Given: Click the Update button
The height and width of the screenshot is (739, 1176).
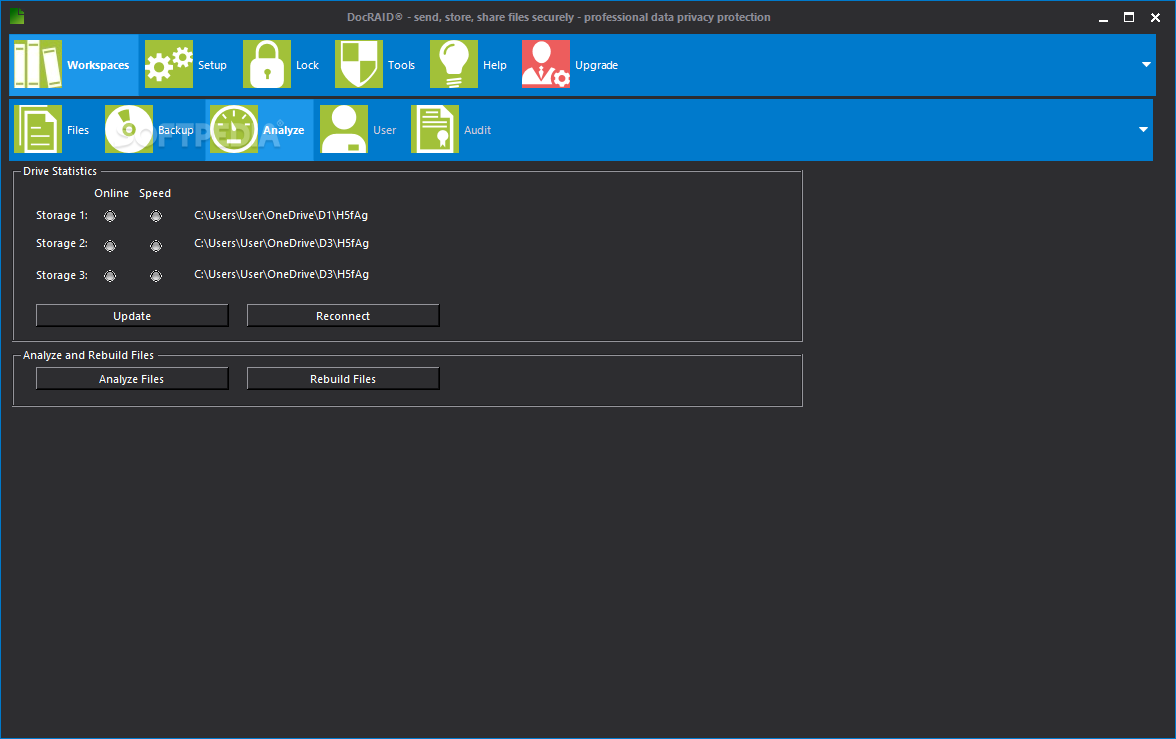Looking at the screenshot, I should pyautogui.click(x=132, y=316).
